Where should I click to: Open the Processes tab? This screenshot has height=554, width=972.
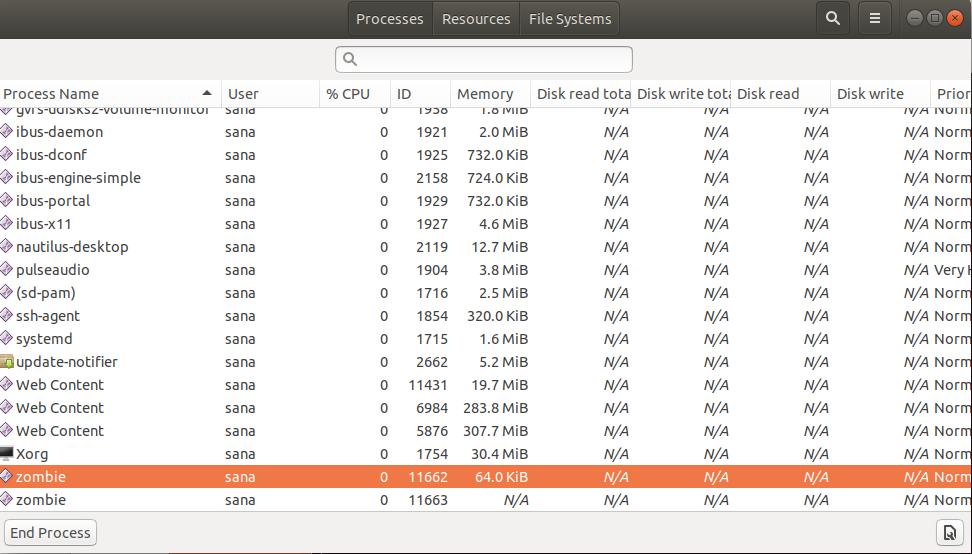tap(390, 19)
